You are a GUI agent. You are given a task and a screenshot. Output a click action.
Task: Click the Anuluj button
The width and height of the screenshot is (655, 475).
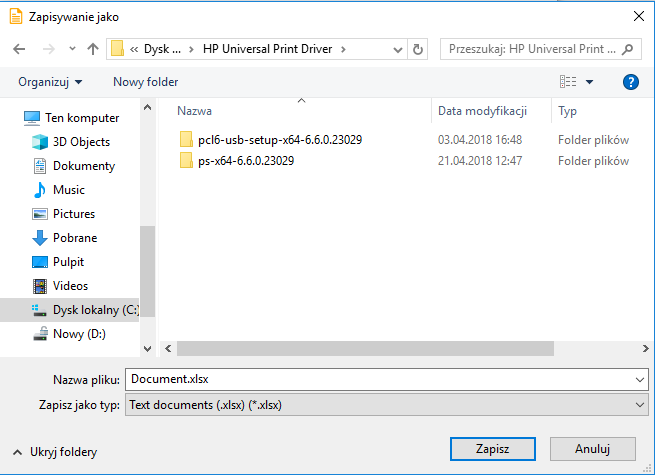(x=592, y=449)
